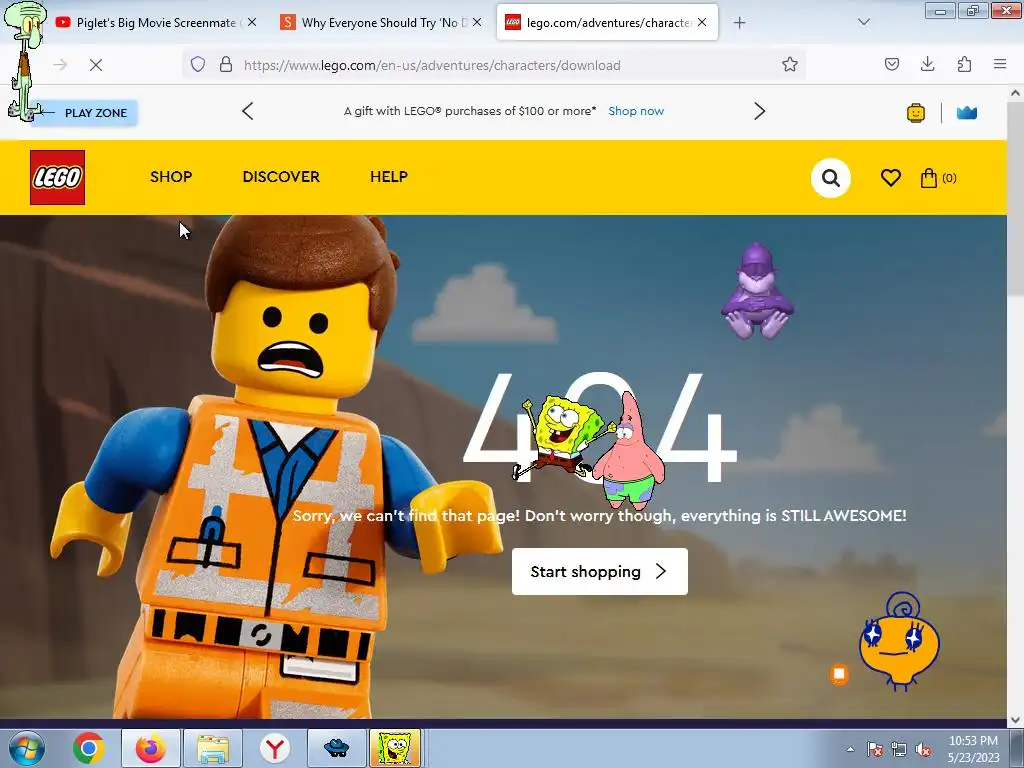Open the HELP menu
Screen dimensions: 1024x768
(x=389, y=177)
